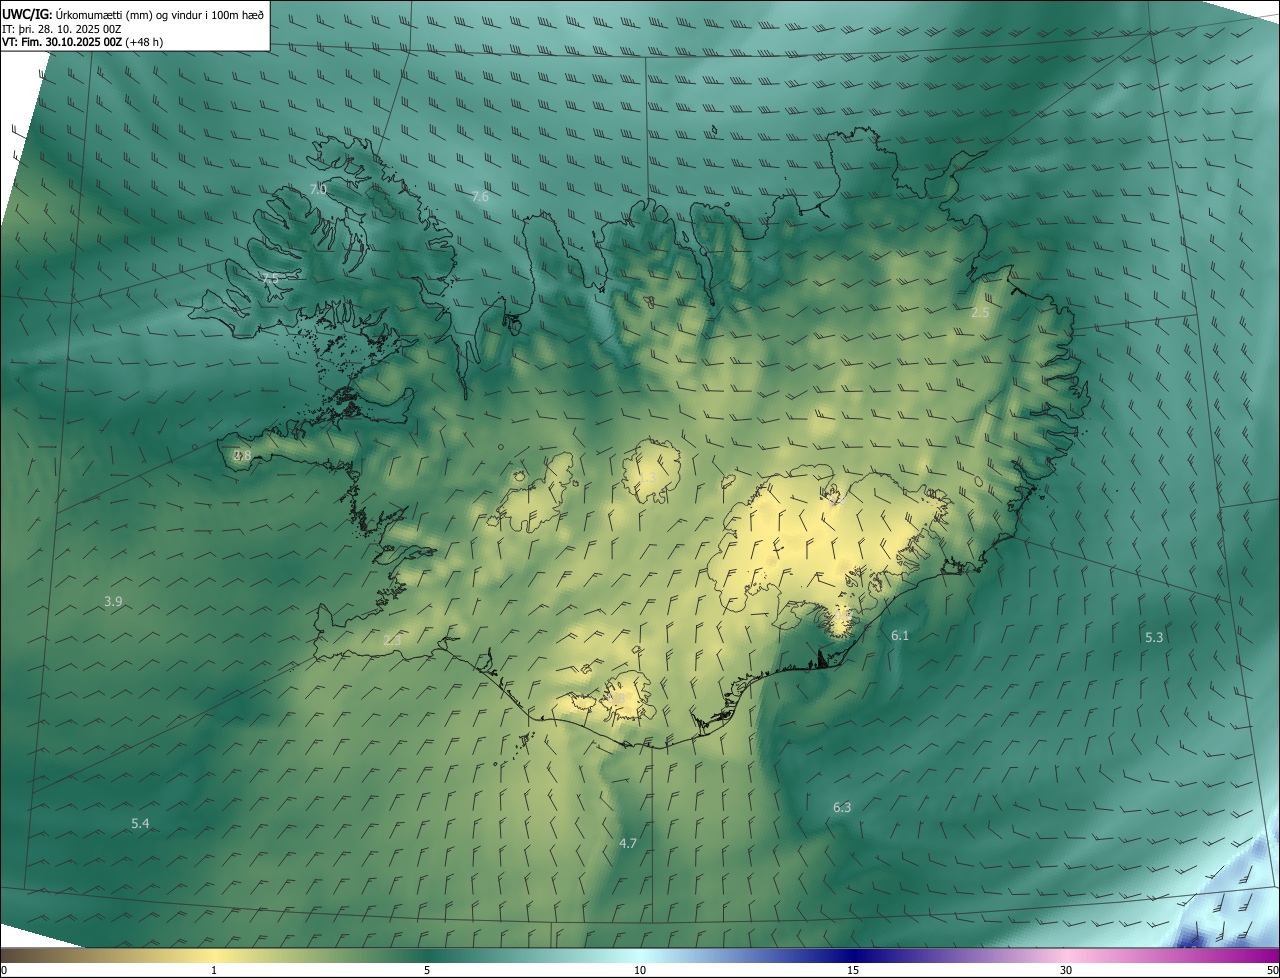
Task: Click the '0' tick label on the color scale
Action: (4, 970)
